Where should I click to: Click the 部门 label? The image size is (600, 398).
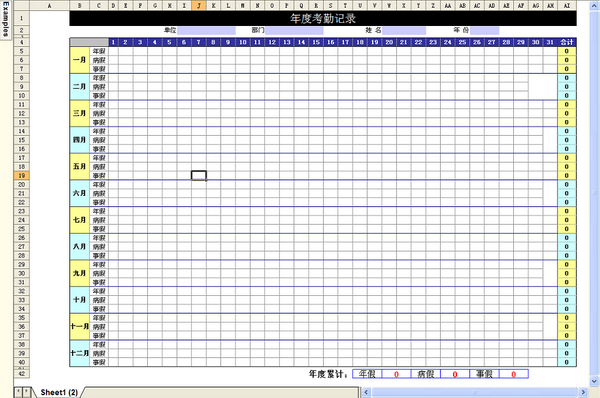coord(258,30)
